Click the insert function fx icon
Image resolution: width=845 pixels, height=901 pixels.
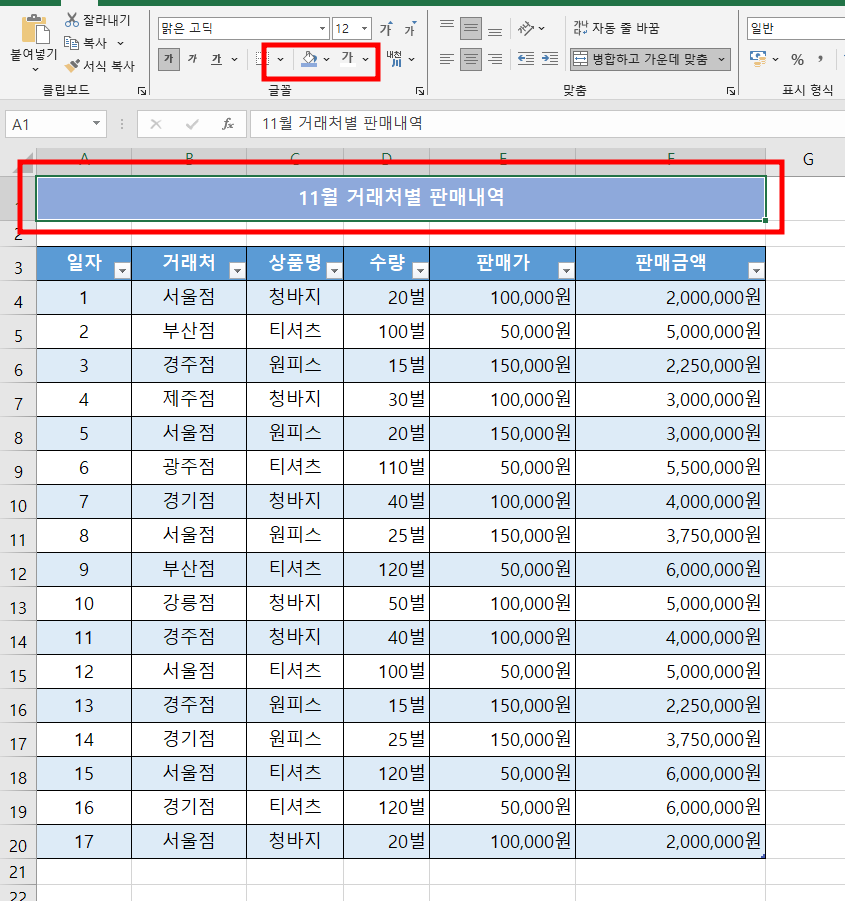pyautogui.click(x=228, y=124)
